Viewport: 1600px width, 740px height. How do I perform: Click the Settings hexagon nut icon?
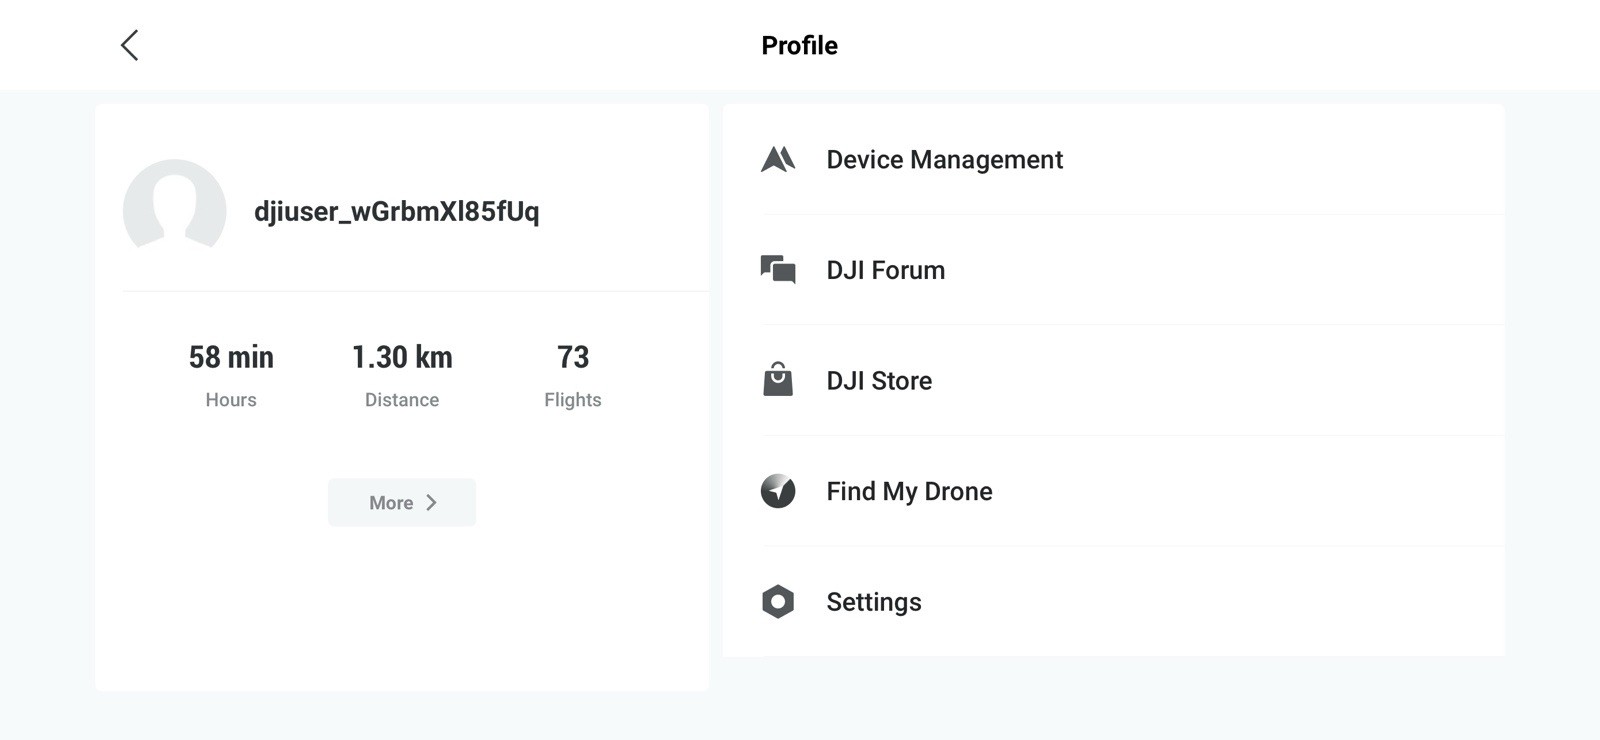coord(778,602)
